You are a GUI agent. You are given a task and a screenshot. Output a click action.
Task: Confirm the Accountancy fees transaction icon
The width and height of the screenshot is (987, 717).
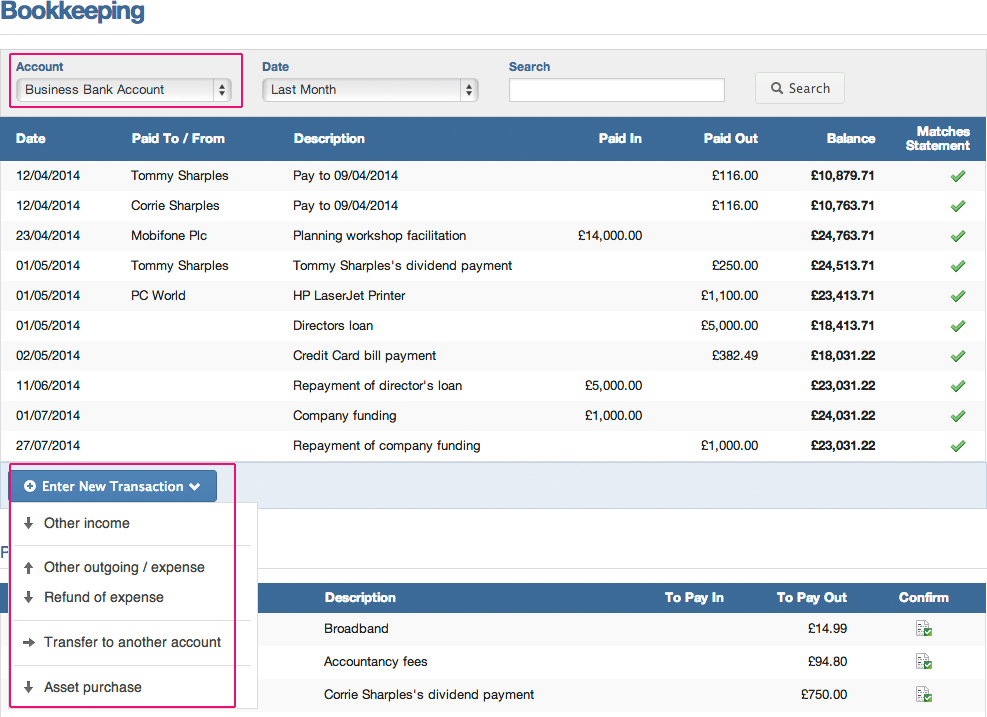pyautogui.click(x=922, y=661)
